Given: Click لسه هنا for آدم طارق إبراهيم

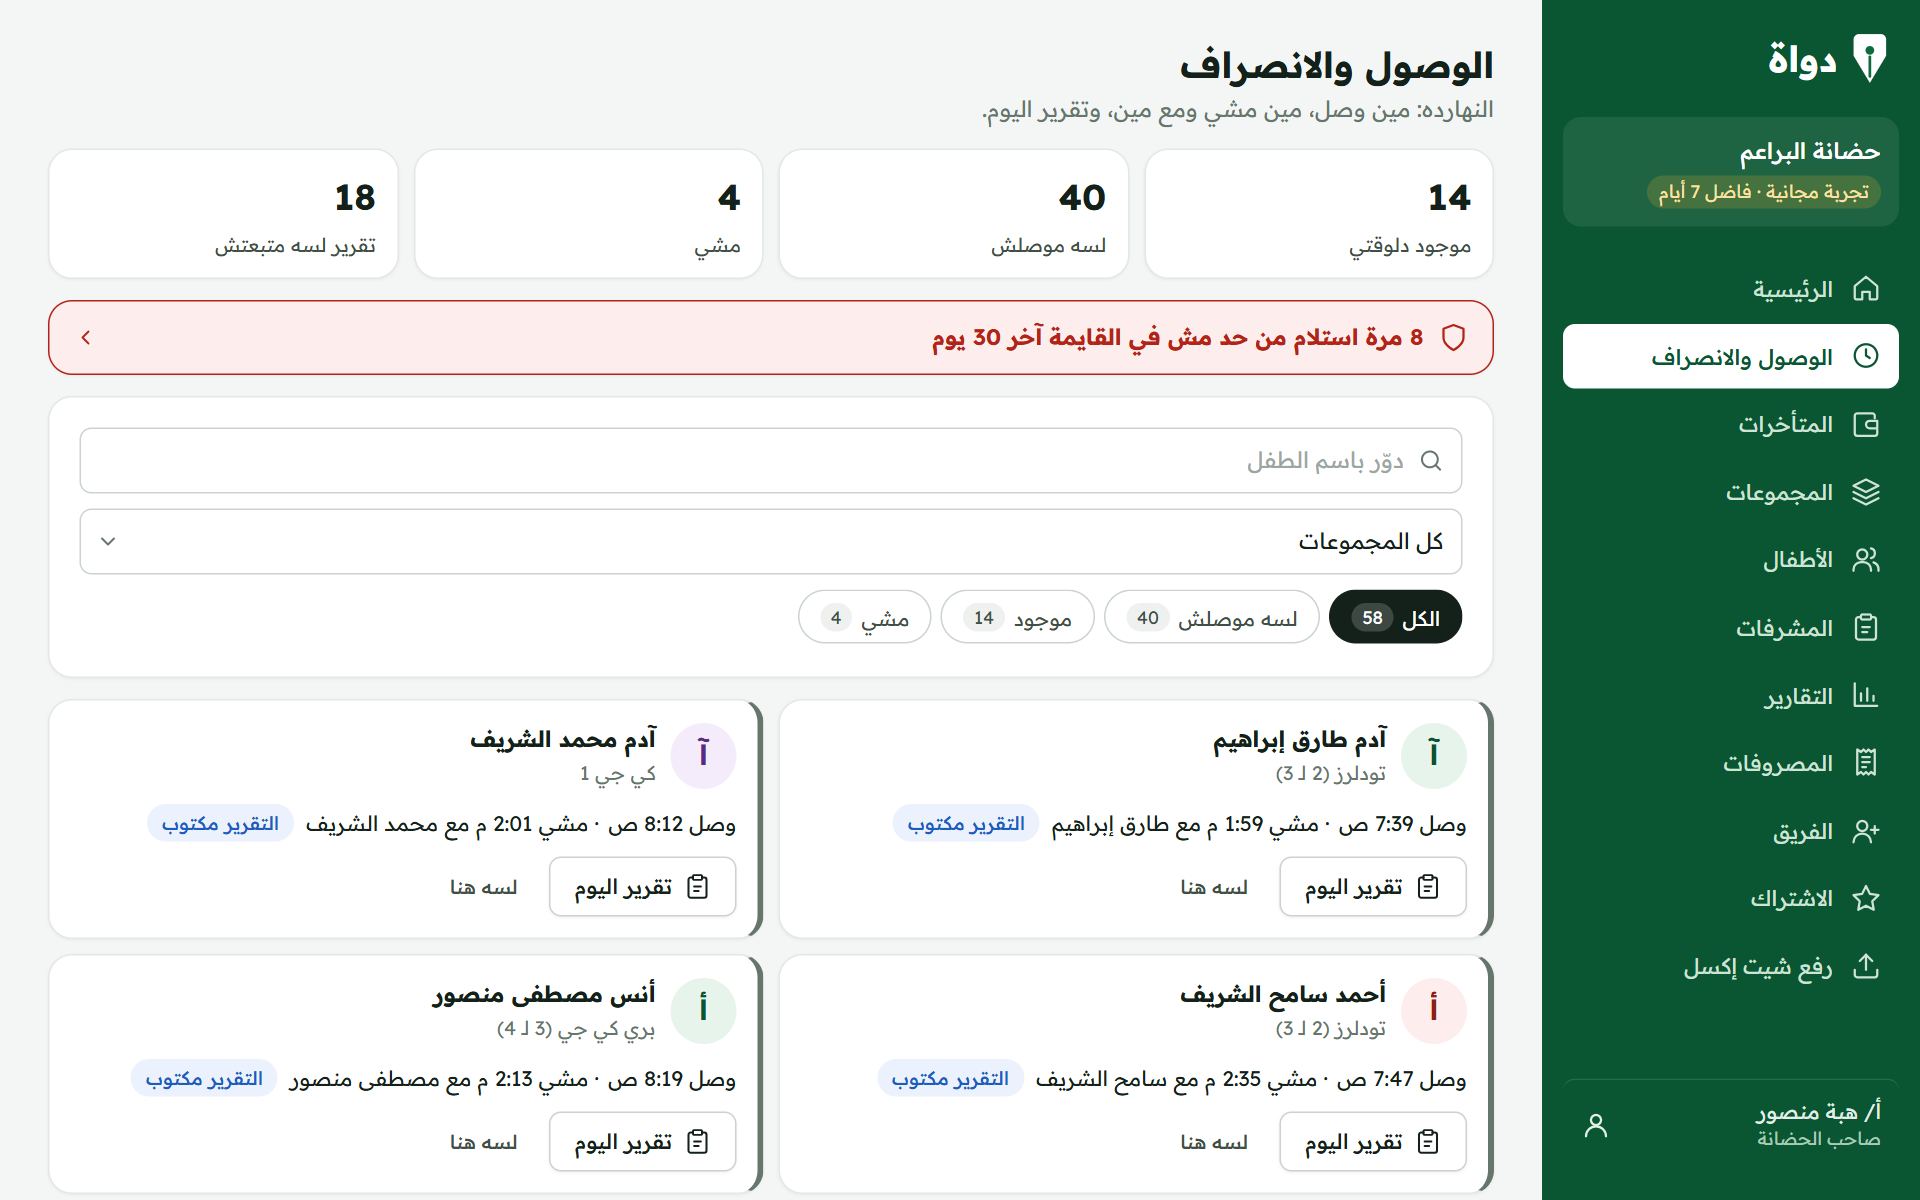Looking at the screenshot, I should pyautogui.click(x=1214, y=887).
